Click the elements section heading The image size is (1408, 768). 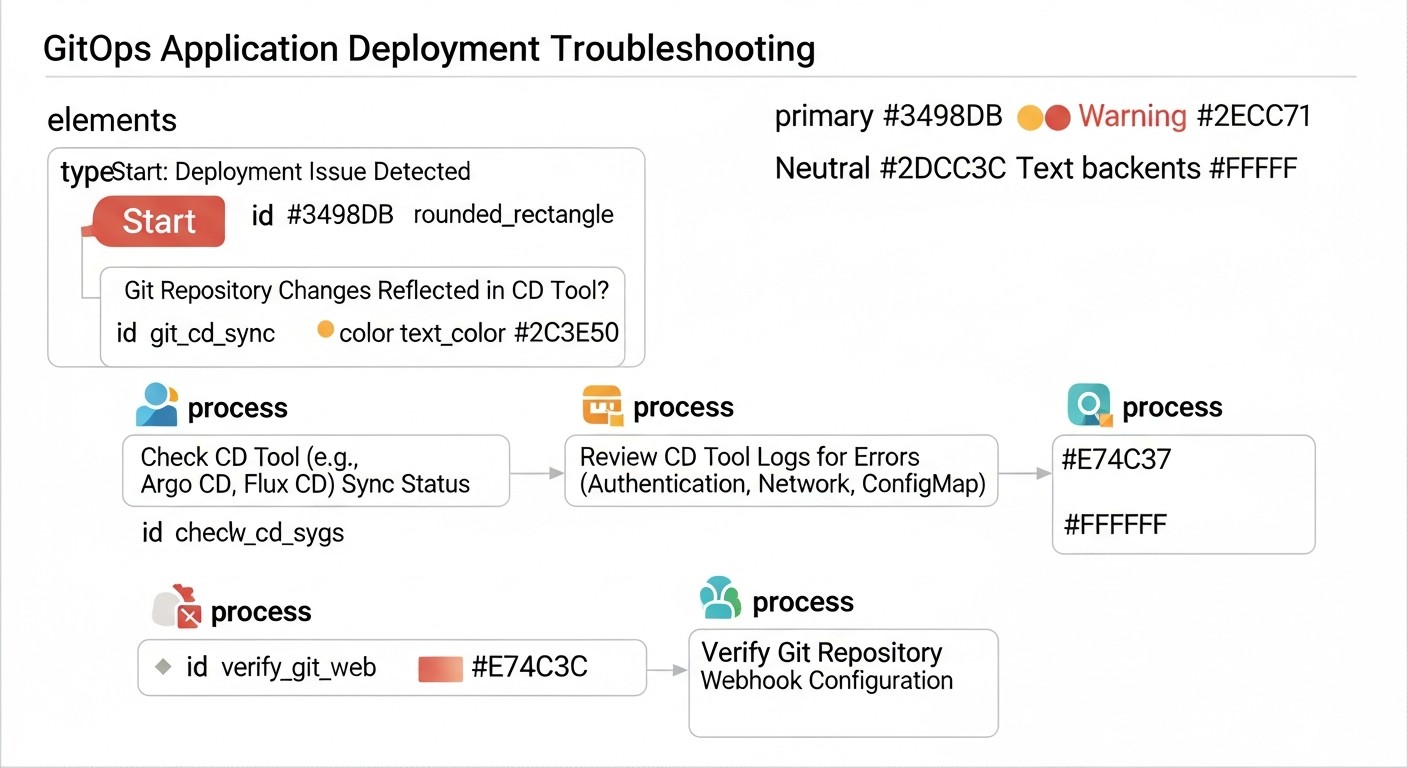click(x=111, y=121)
